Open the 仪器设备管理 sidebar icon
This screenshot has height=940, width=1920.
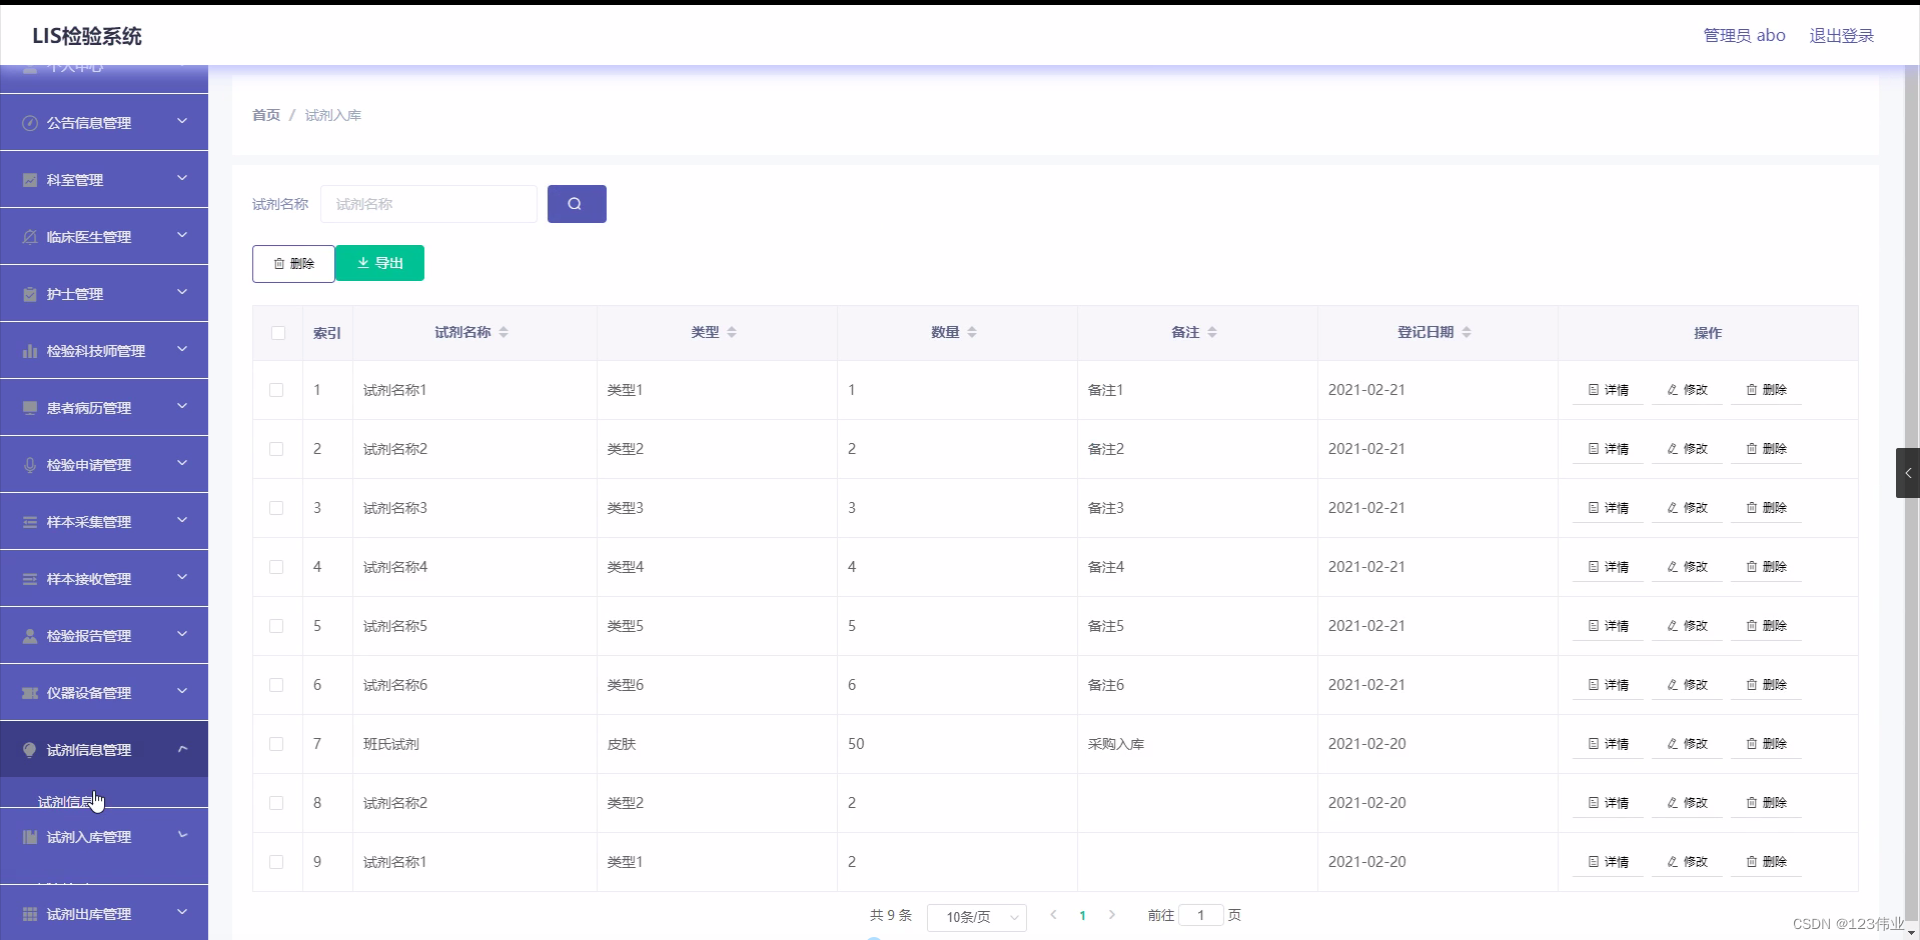coord(29,692)
